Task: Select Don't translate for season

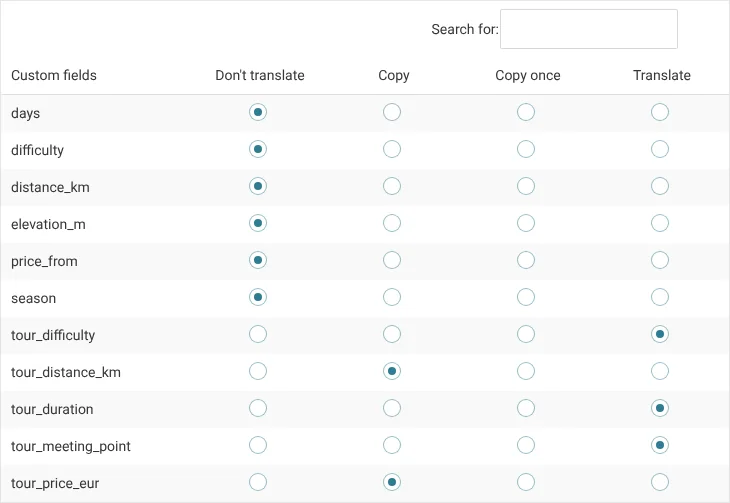Action: pyautogui.click(x=258, y=297)
